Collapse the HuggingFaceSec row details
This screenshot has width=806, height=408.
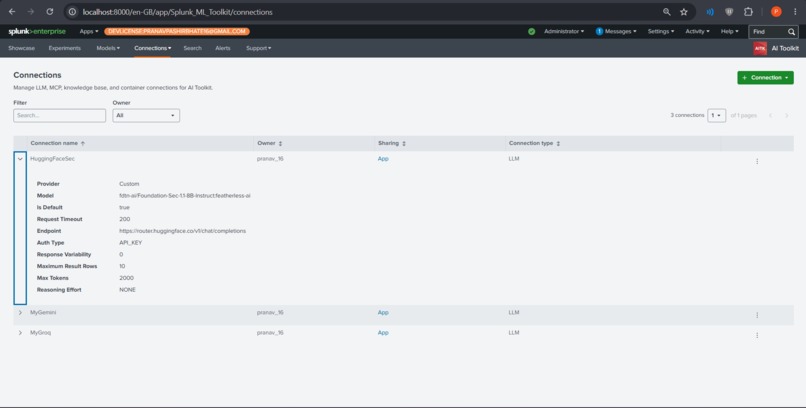coord(20,159)
